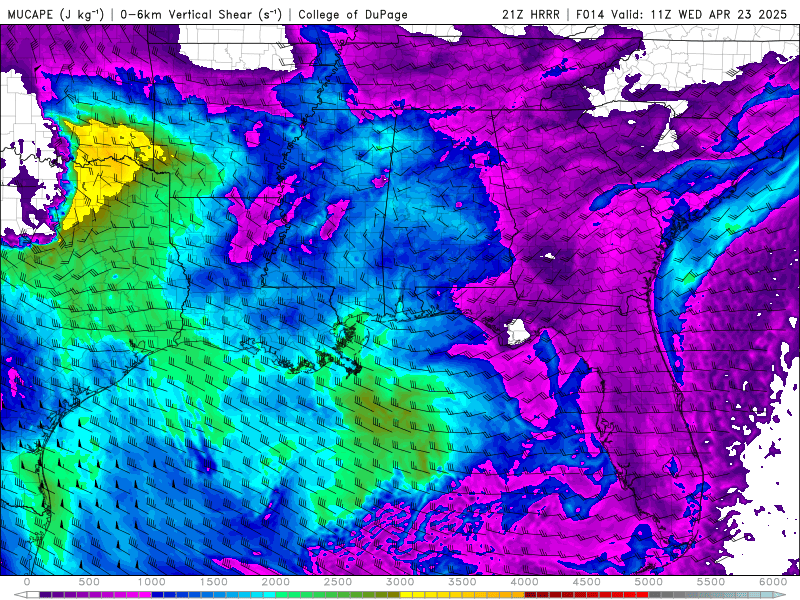Click the left arrow end of colorbar

pyautogui.click(x=20, y=594)
